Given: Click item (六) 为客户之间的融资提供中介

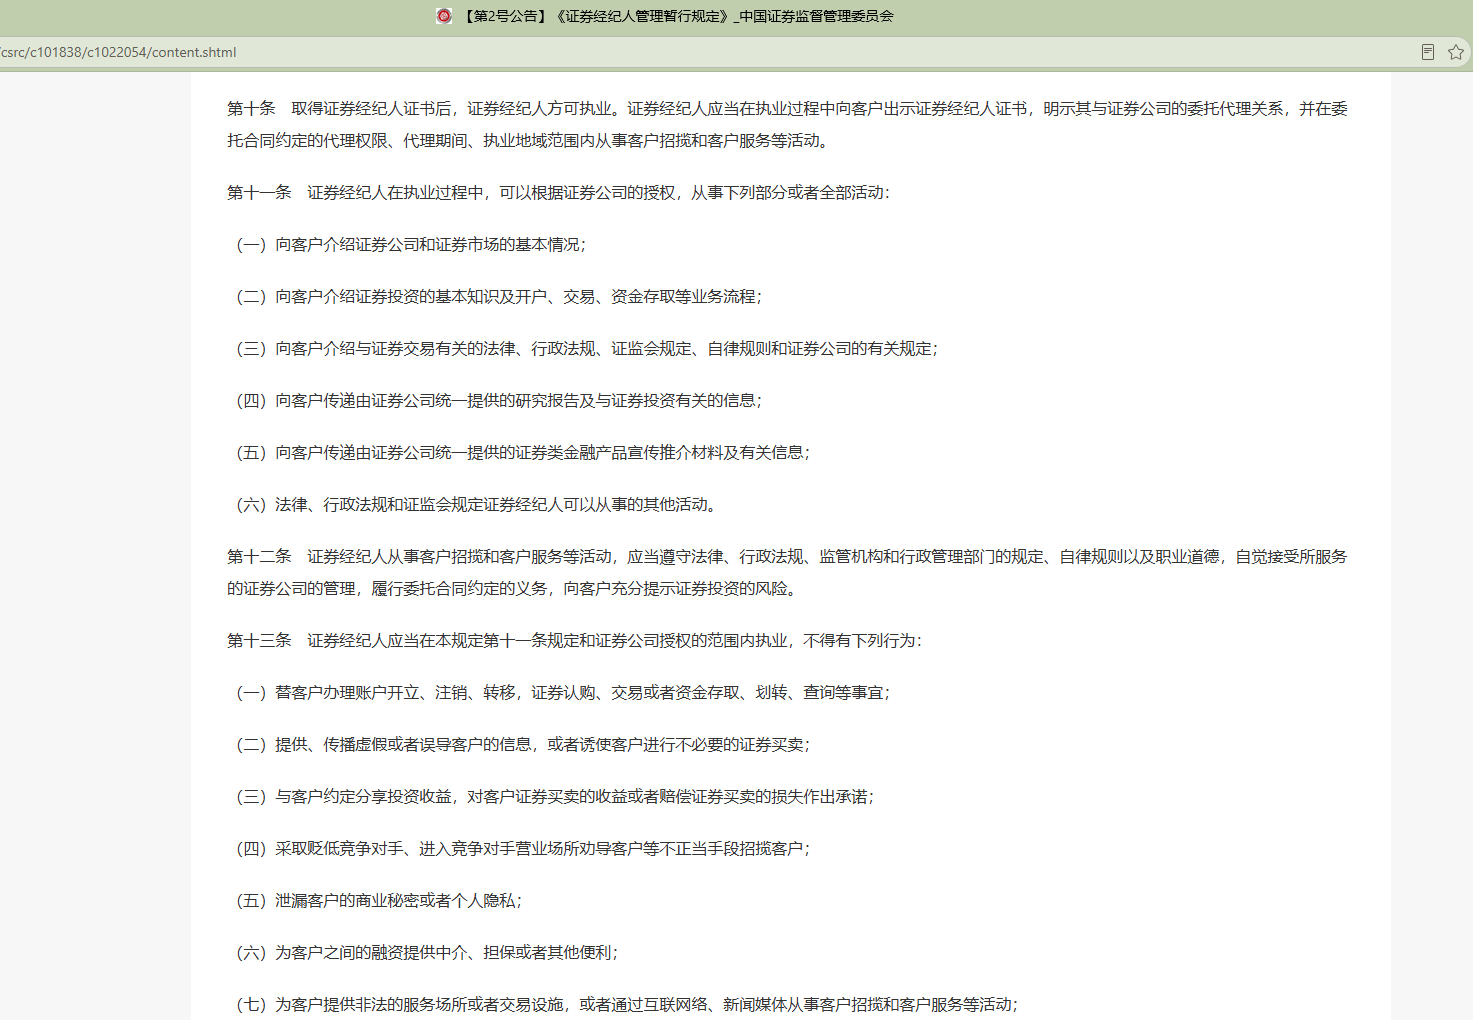Looking at the screenshot, I should [x=427, y=952].
